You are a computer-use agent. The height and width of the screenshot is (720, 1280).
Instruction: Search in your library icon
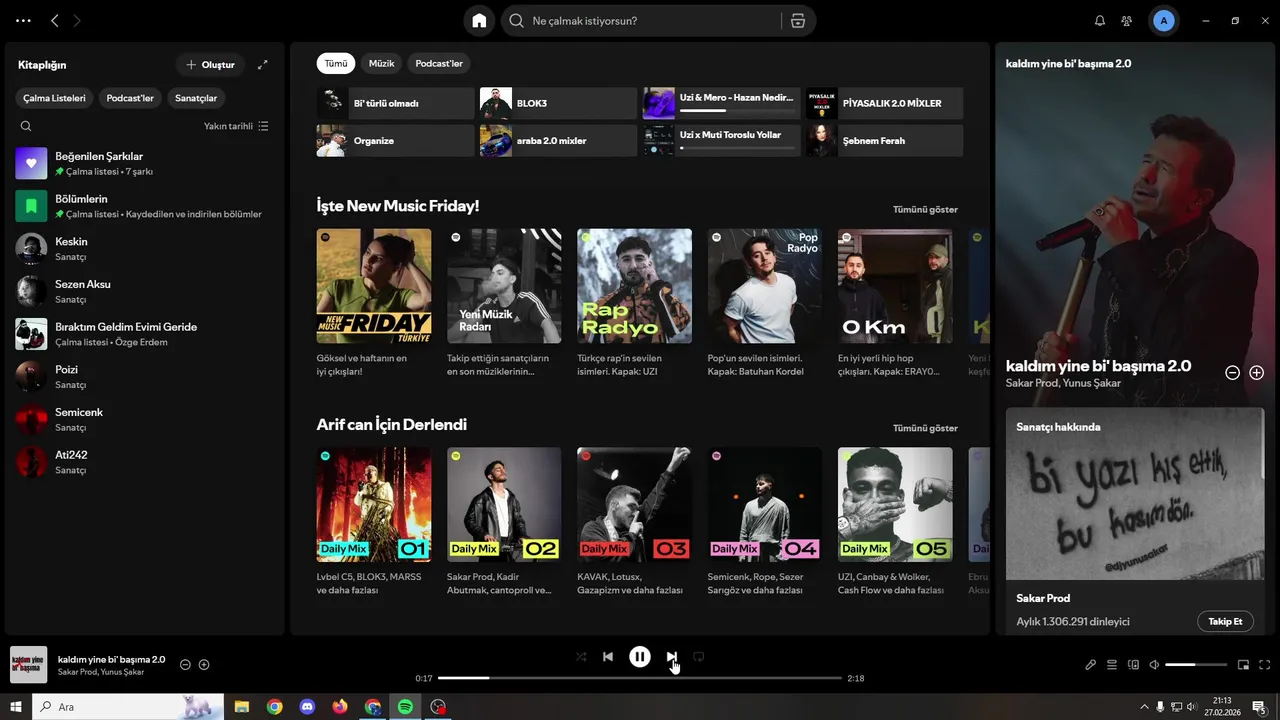[x=26, y=126]
